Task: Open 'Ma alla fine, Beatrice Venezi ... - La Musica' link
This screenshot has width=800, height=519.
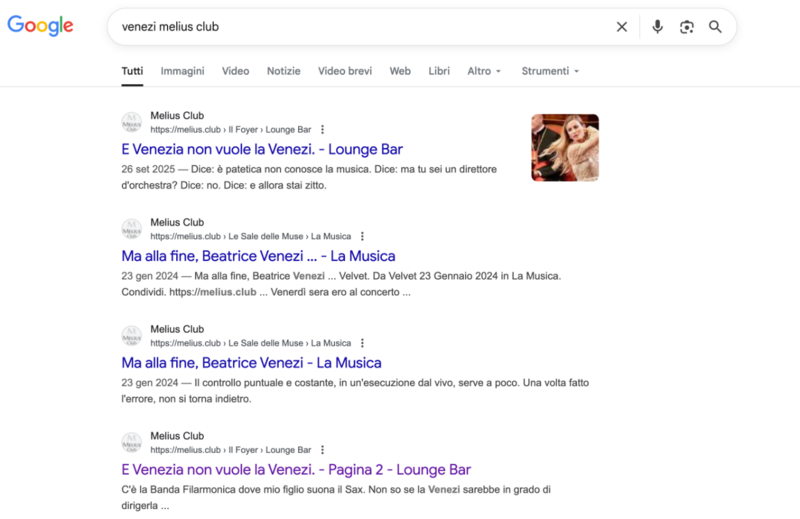Action: 258,256
